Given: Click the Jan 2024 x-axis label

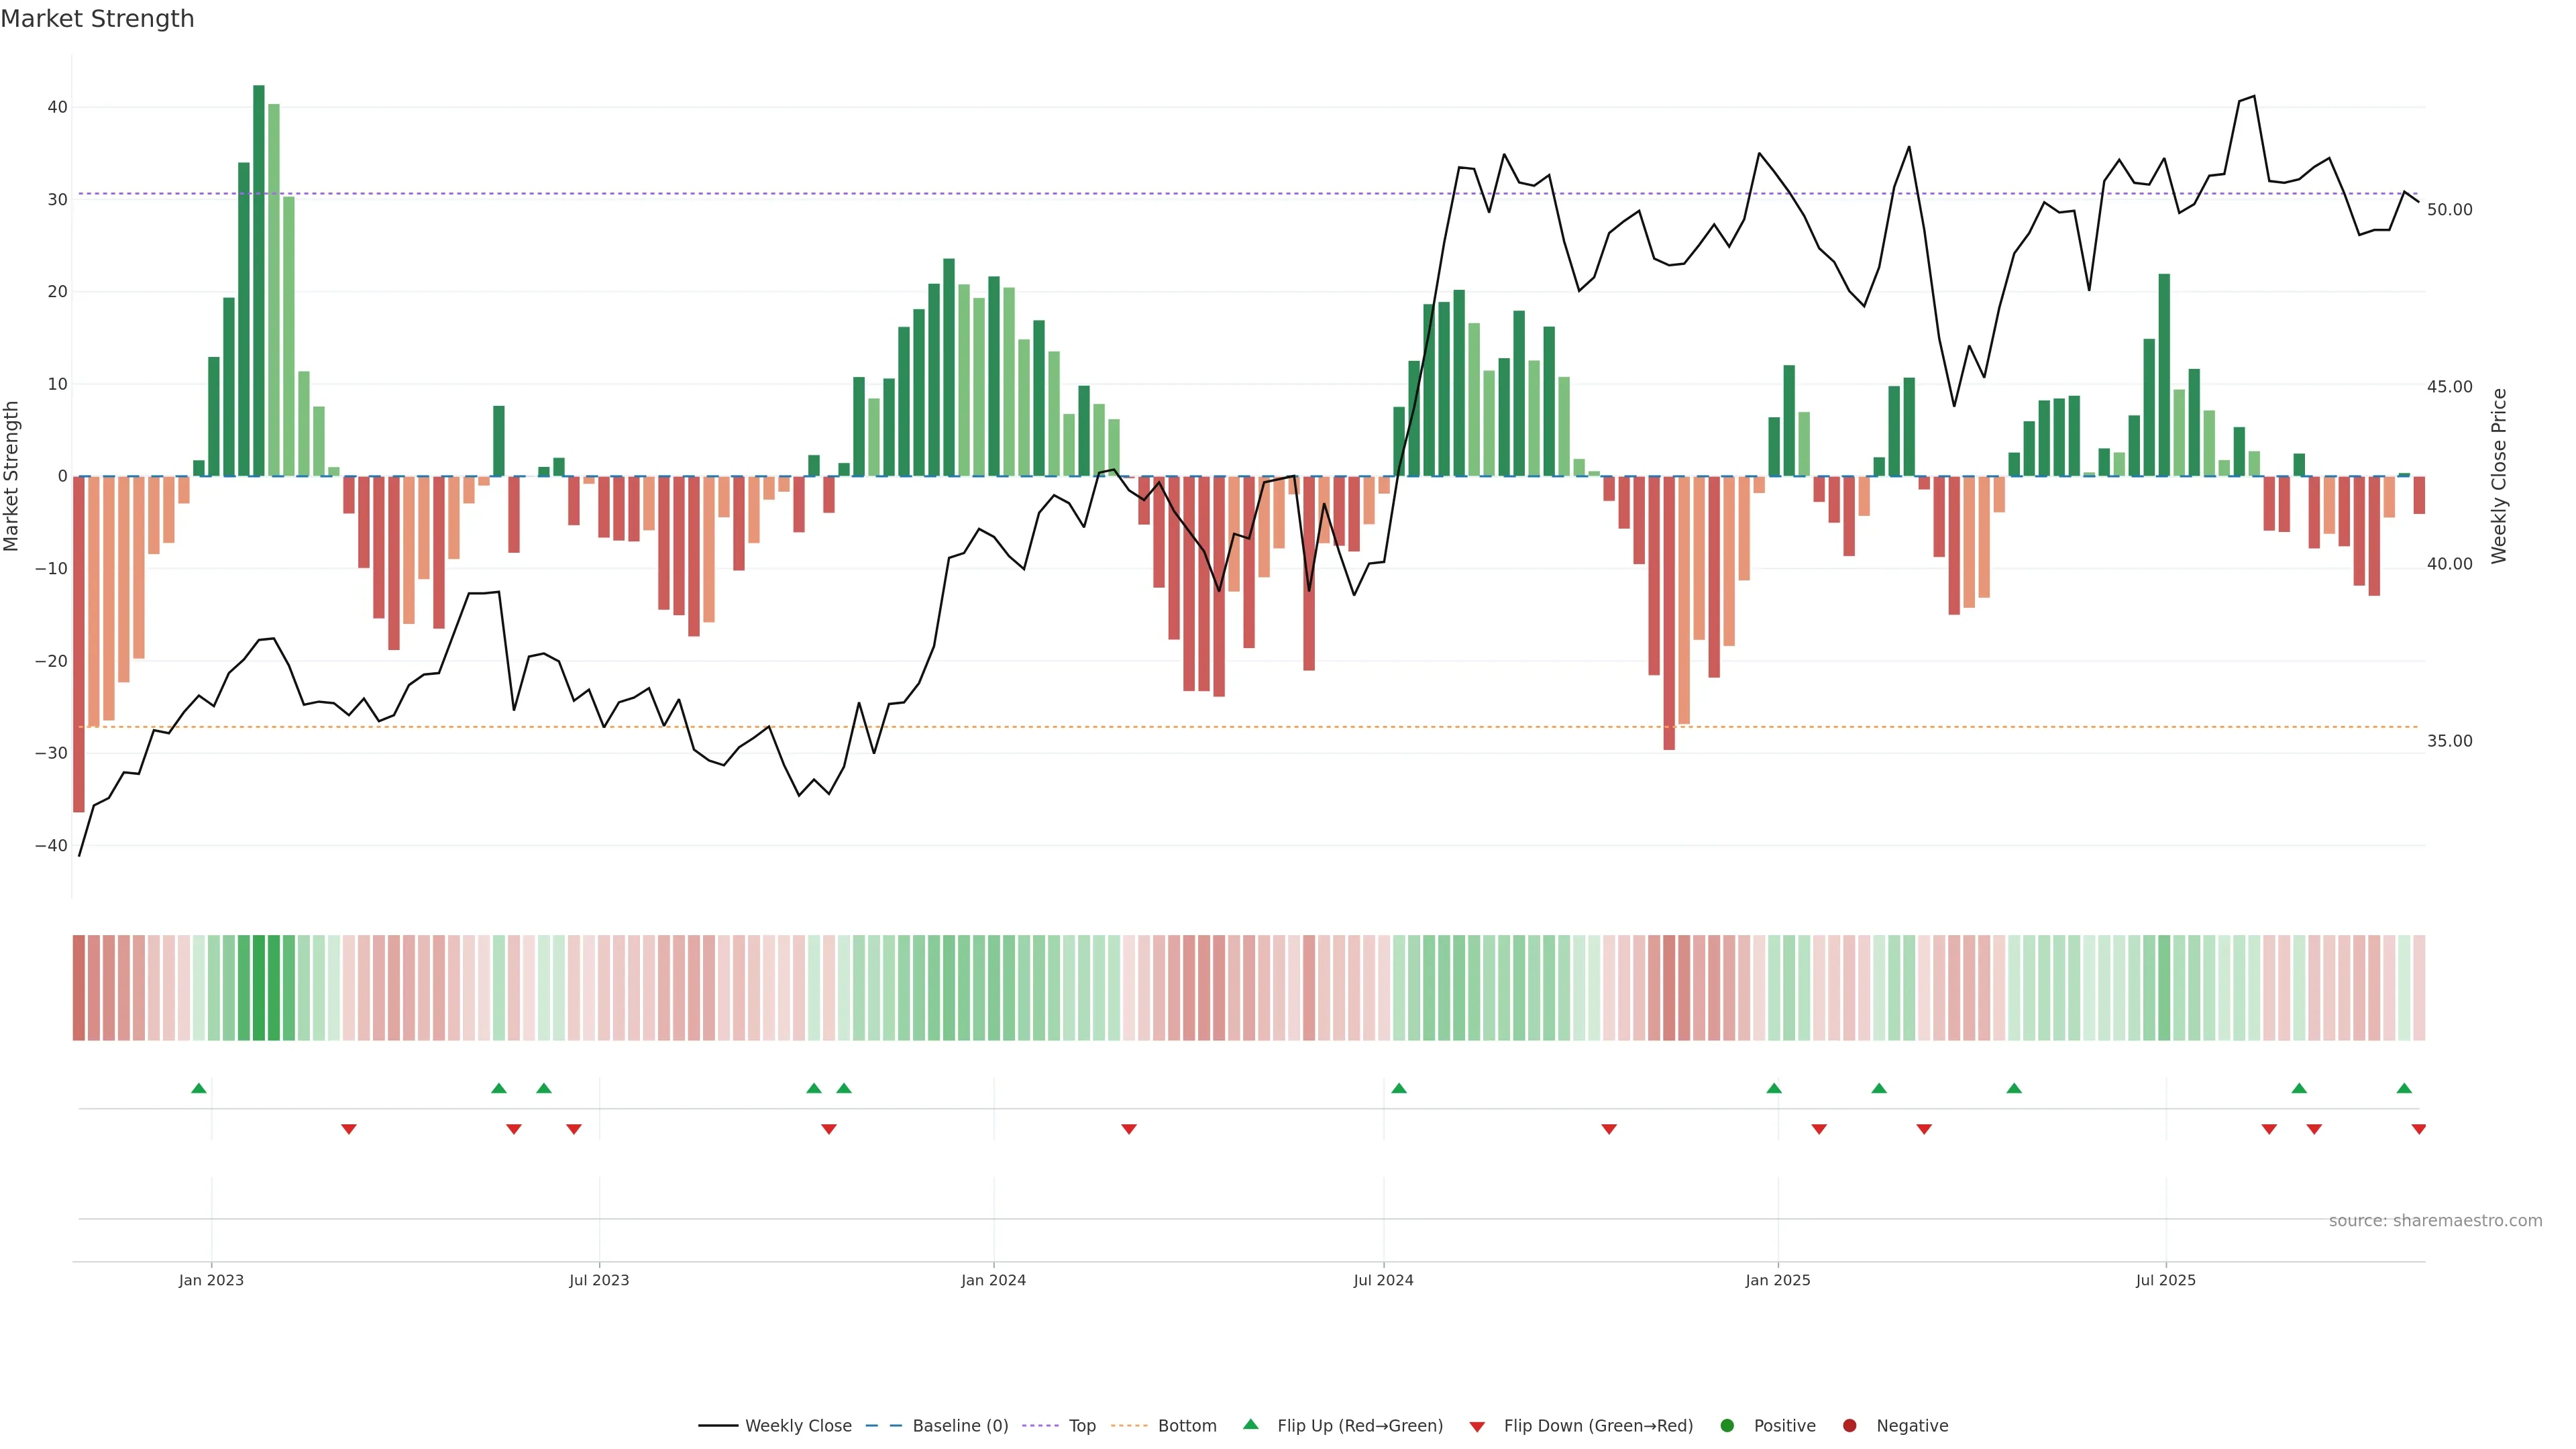Looking at the screenshot, I should click(x=993, y=1280).
